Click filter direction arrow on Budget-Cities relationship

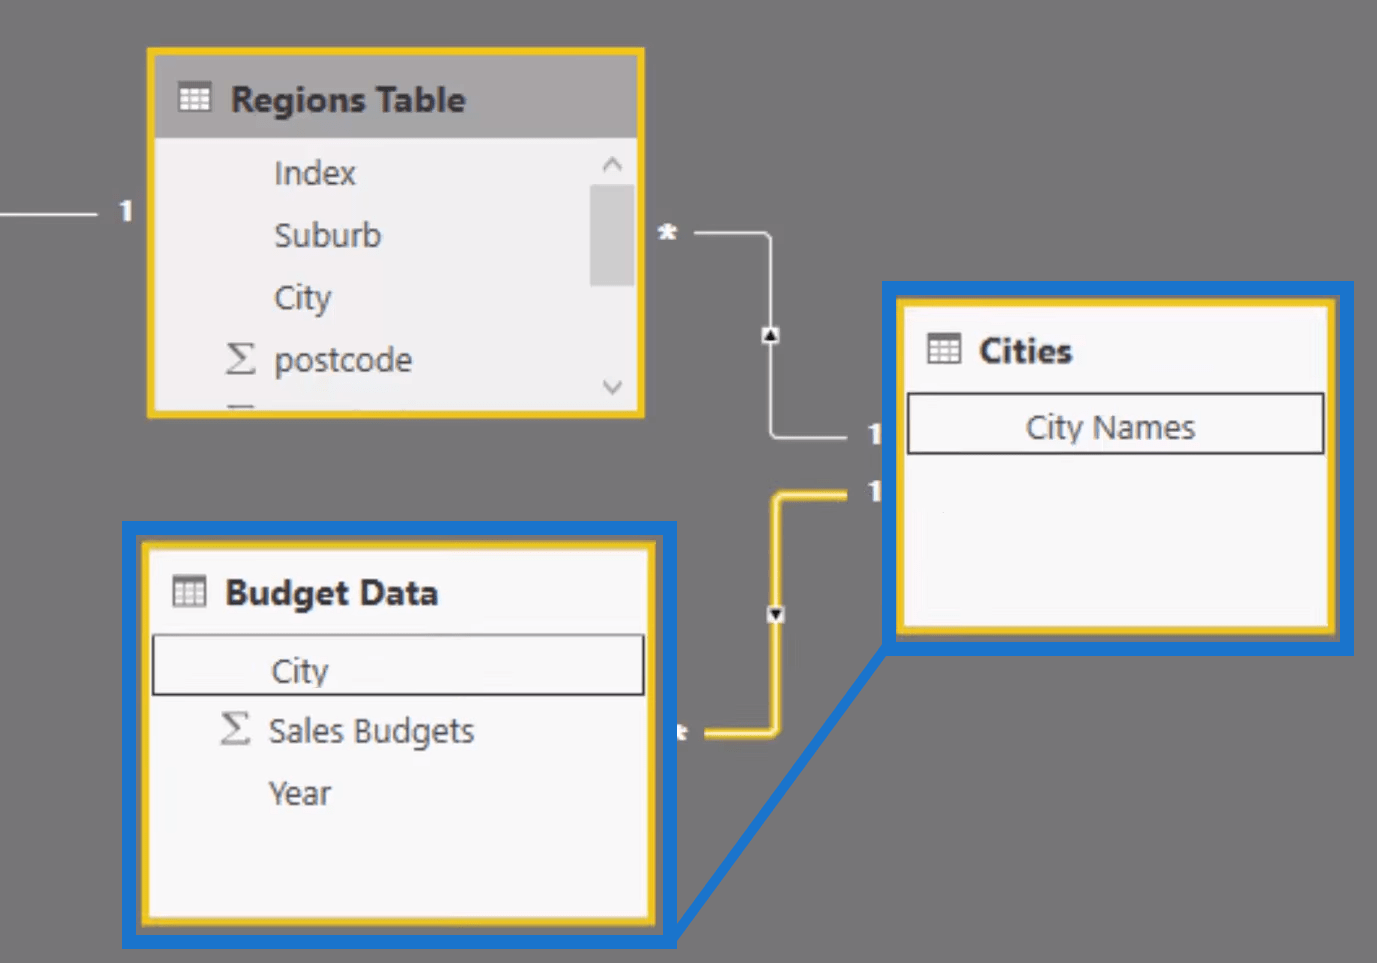coord(775,614)
